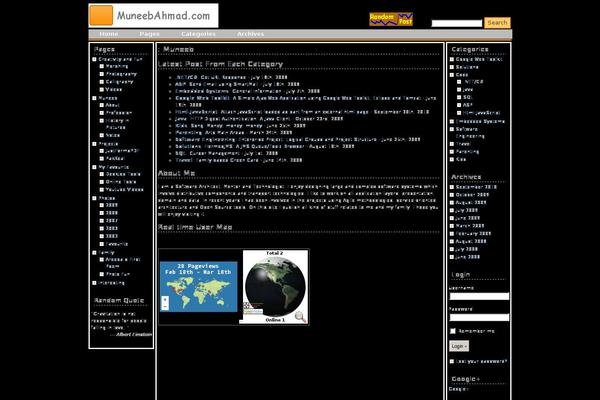Open the Code category
The height and width of the screenshot is (400, 600).
pos(461,75)
